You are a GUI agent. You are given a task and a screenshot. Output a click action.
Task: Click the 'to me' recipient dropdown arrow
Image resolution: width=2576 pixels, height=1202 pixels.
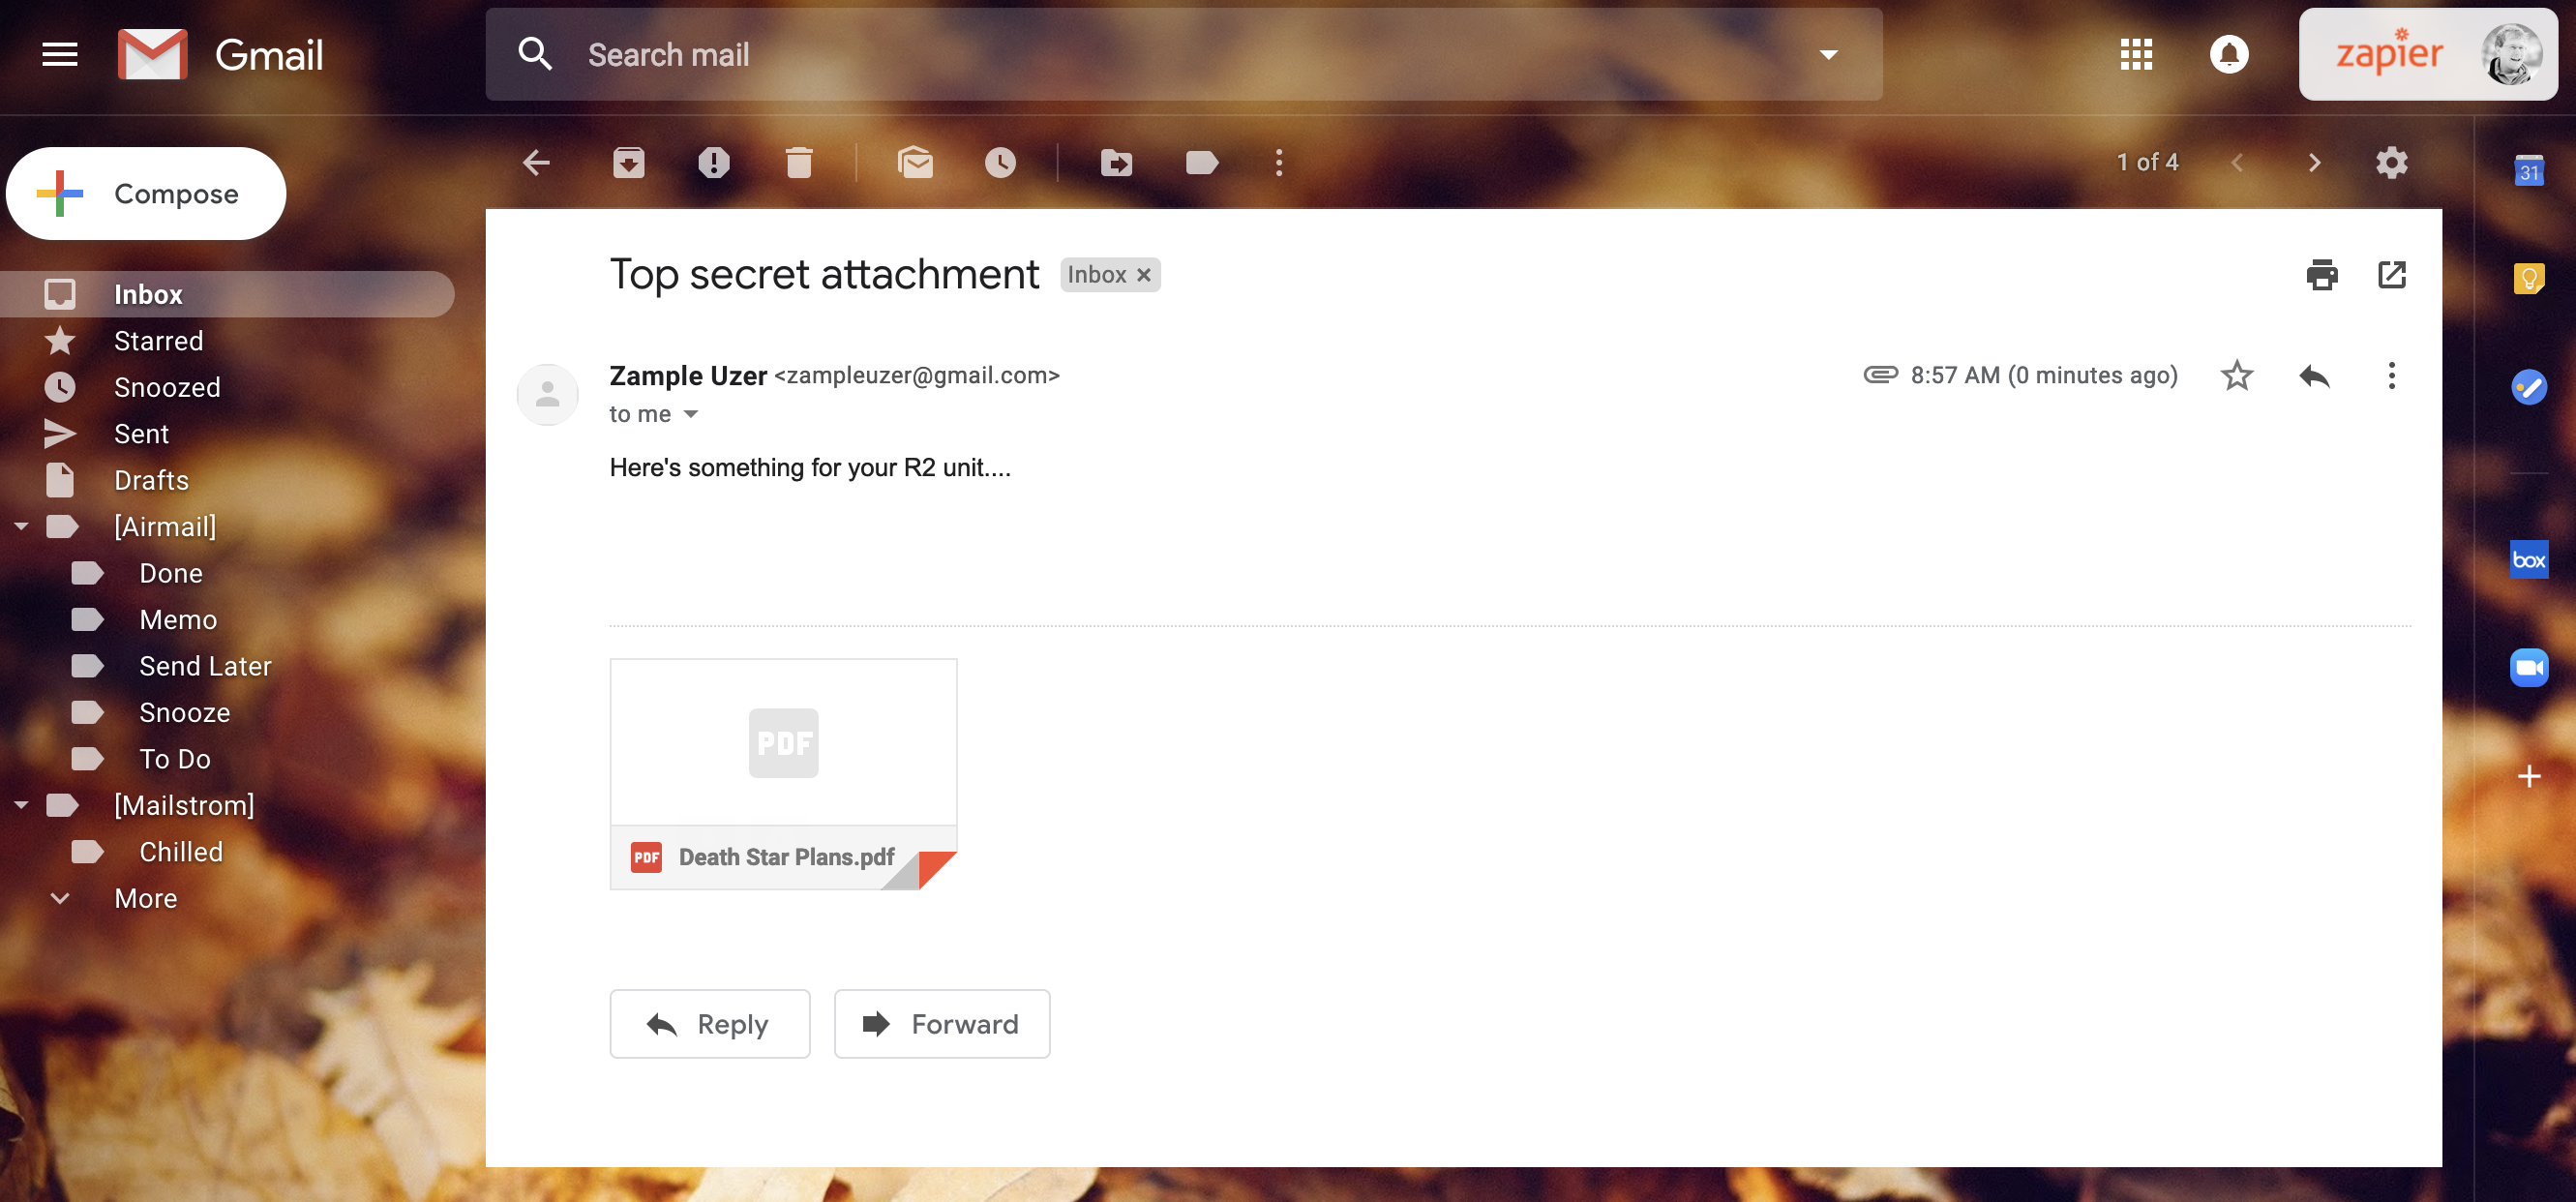692,414
